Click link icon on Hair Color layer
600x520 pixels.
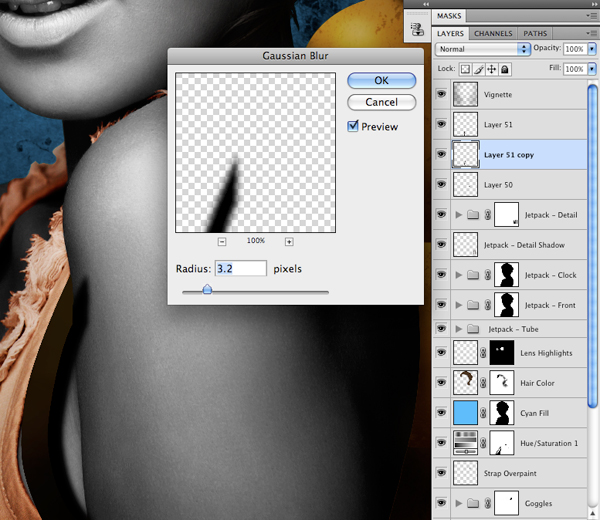click(x=483, y=383)
